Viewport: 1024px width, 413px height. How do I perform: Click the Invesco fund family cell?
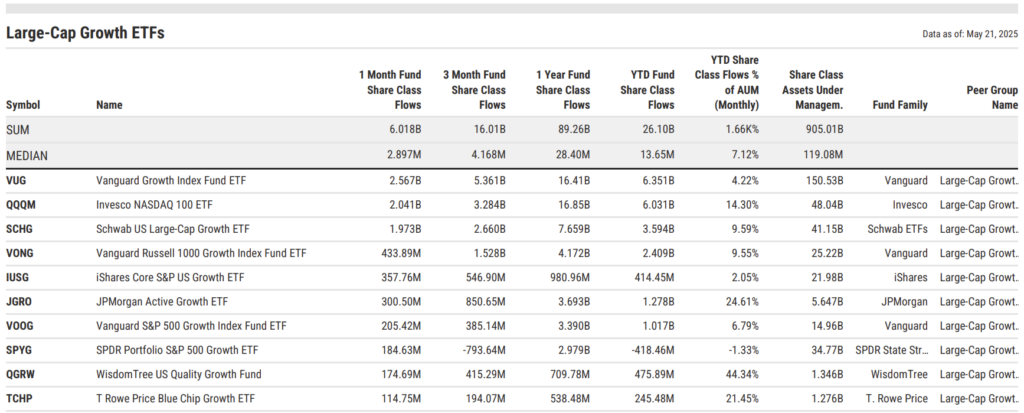coord(910,205)
